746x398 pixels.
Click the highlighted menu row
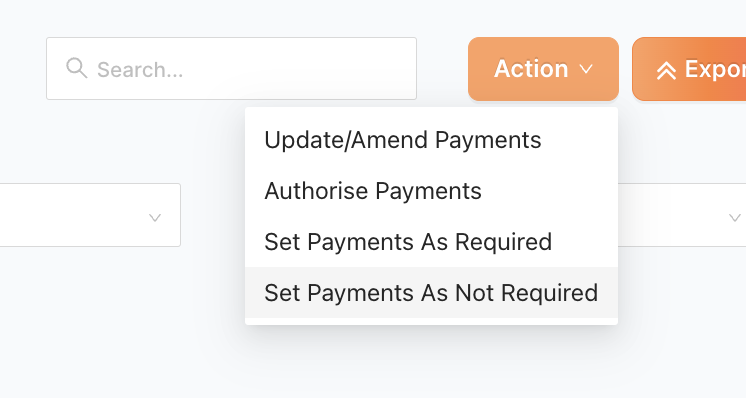[432, 292]
